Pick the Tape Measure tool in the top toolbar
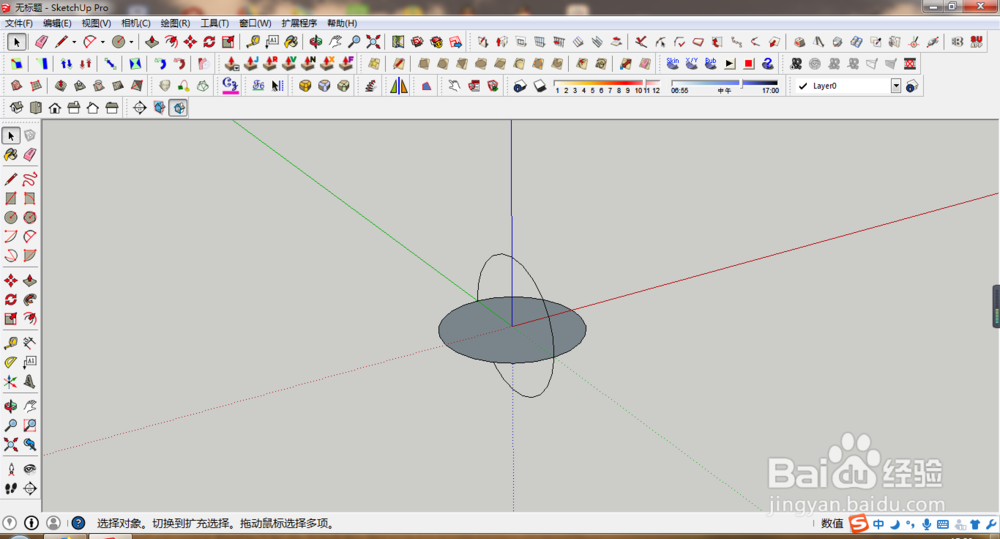The image size is (1000, 539). (253, 42)
